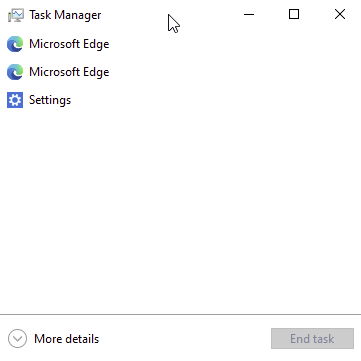Image resolution: width=361 pixels, height=361 pixels.
Task: Click blank footer between More details and End task
Action: point(185,339)
